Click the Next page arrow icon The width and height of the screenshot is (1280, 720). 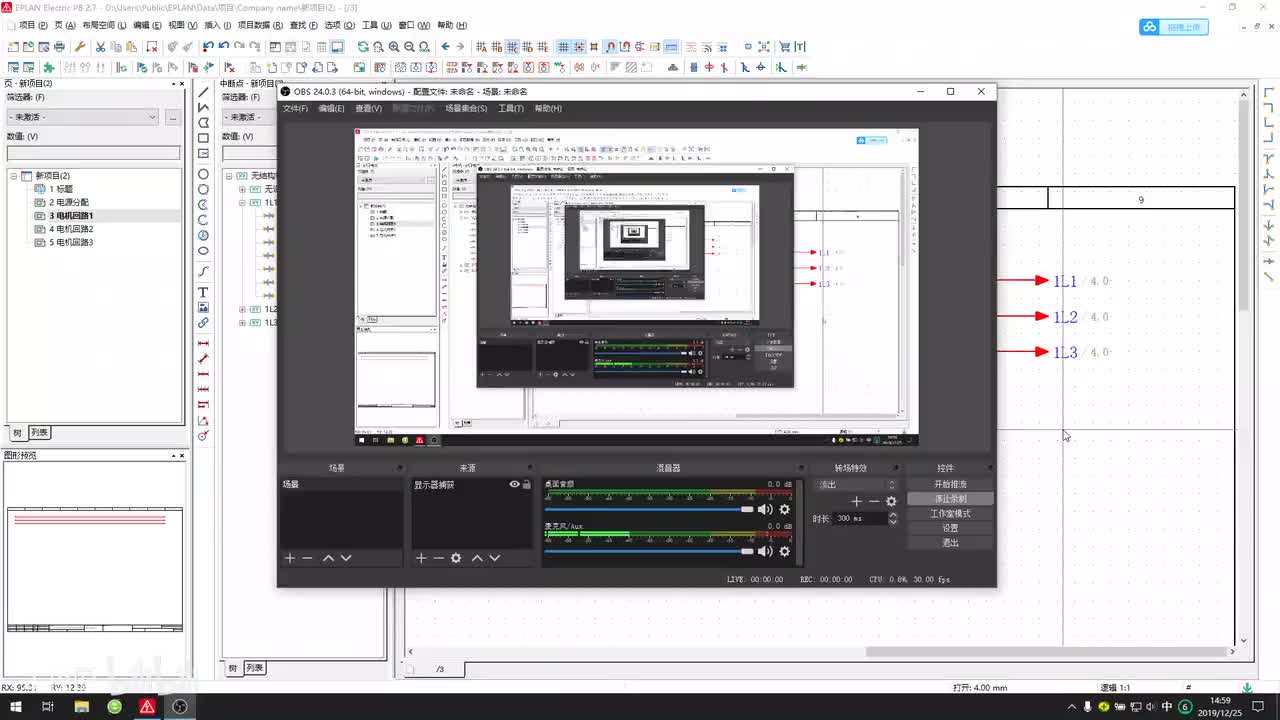point(460,47)
